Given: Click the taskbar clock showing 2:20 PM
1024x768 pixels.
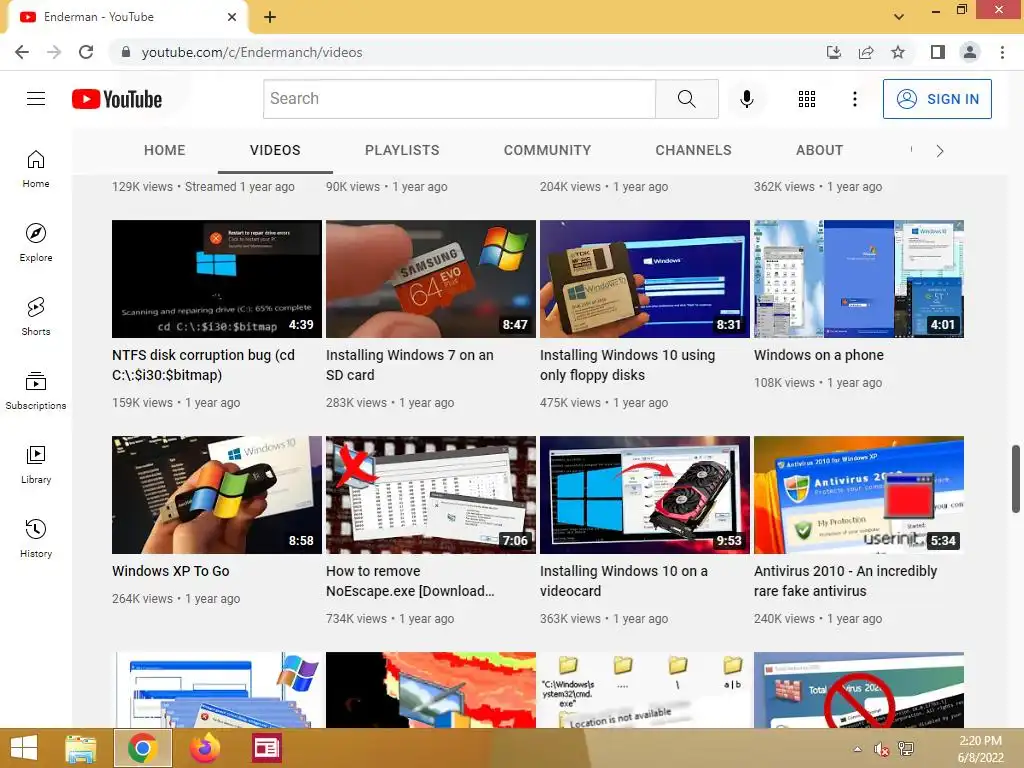Looking at the screenshot, I should point(980,749).
